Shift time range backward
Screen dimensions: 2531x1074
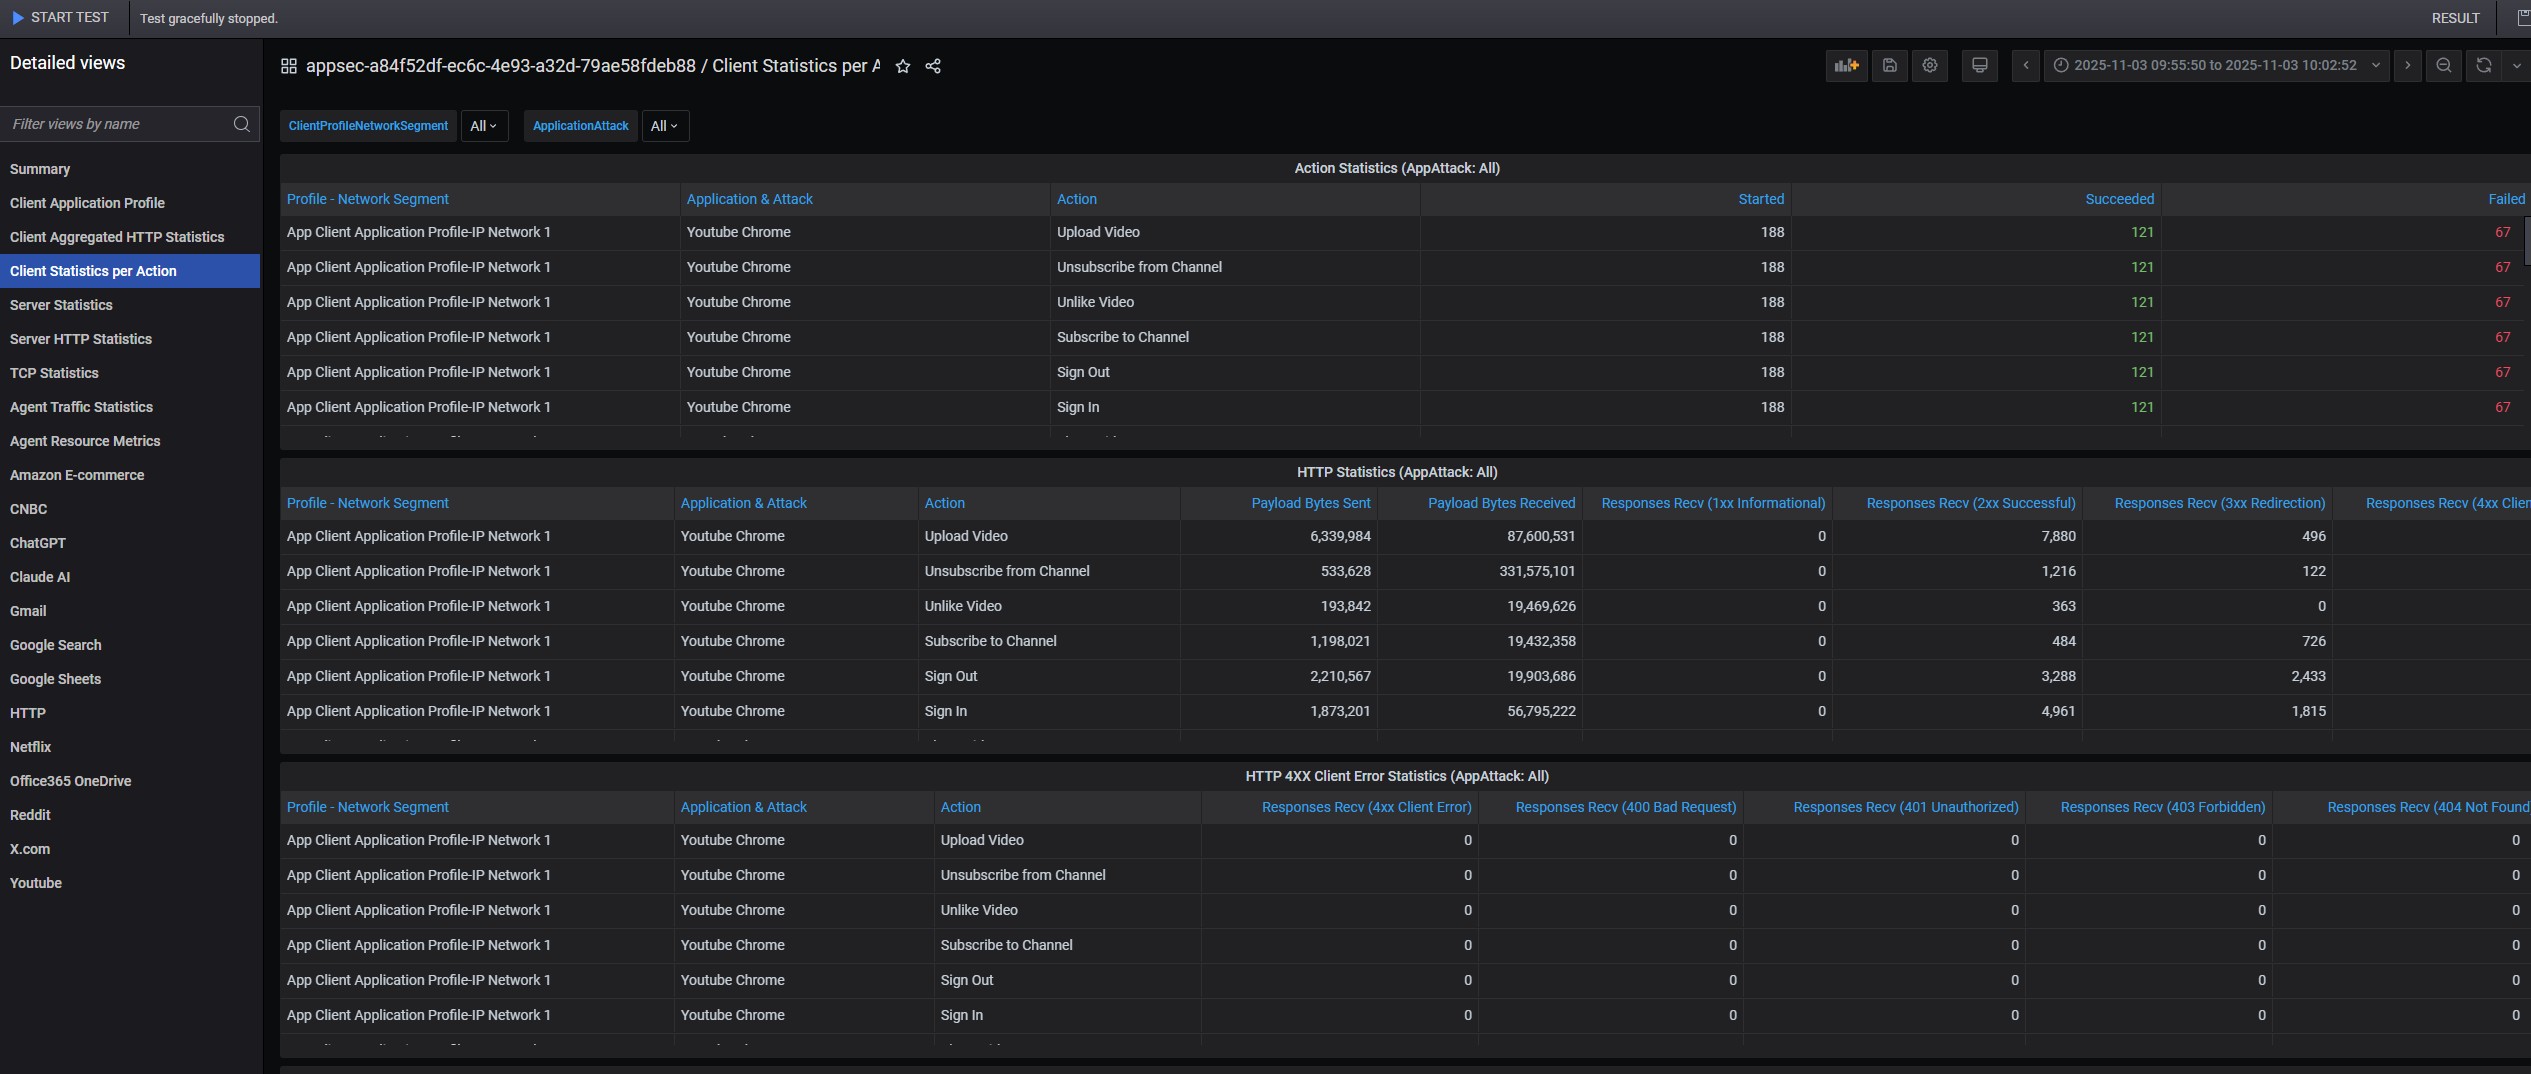(x=2026, y=66)
